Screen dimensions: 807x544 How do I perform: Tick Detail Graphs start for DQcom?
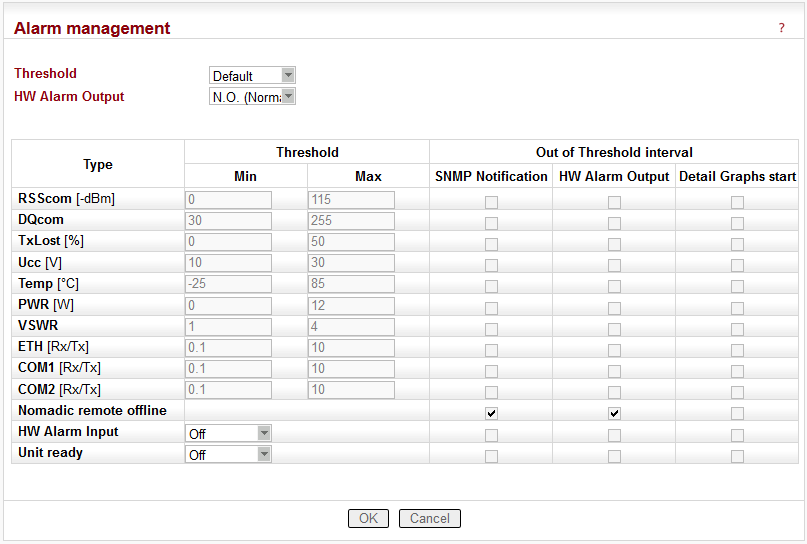[x=737, y=223]
